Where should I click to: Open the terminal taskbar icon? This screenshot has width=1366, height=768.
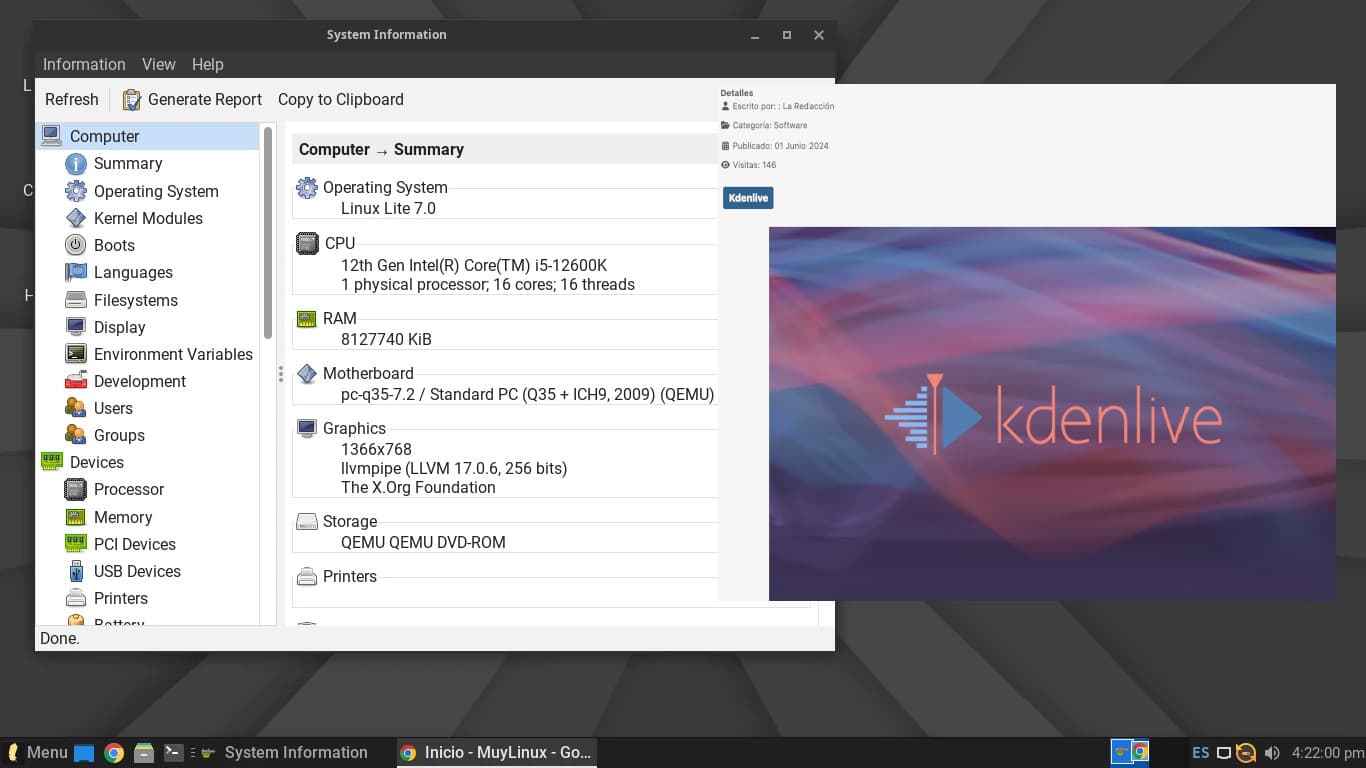tap(173, 752)
